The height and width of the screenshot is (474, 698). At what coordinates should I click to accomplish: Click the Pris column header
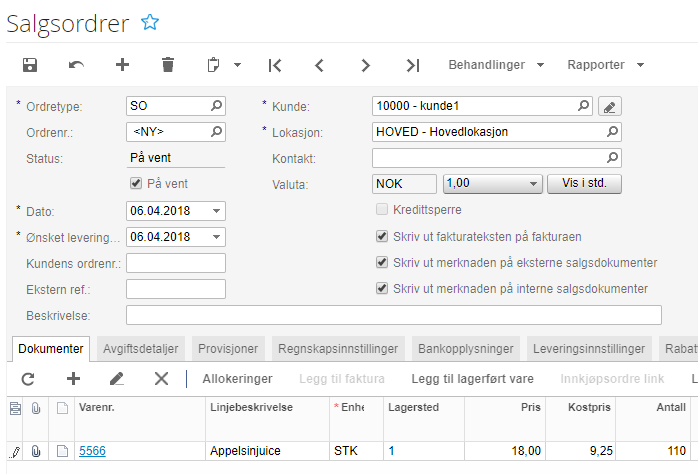[x=505, y=419]
